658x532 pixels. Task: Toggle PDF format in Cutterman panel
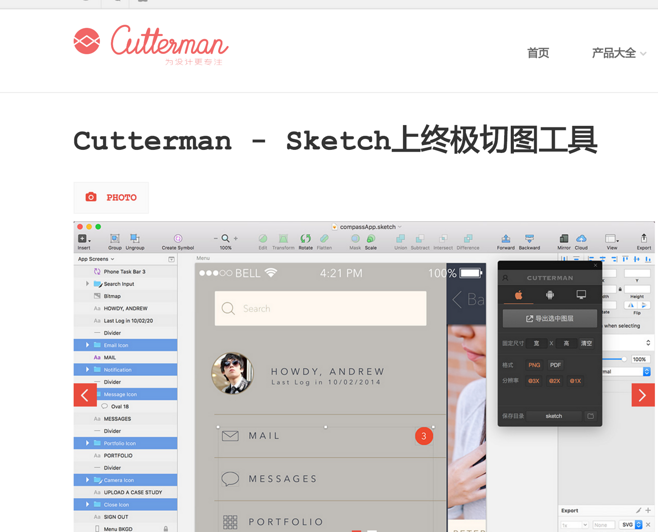(555, 365)
